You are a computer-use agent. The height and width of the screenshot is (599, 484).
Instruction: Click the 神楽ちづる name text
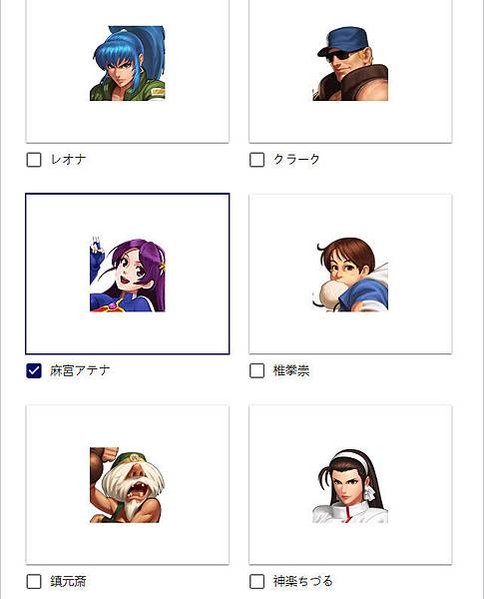[x=303, y=582]
